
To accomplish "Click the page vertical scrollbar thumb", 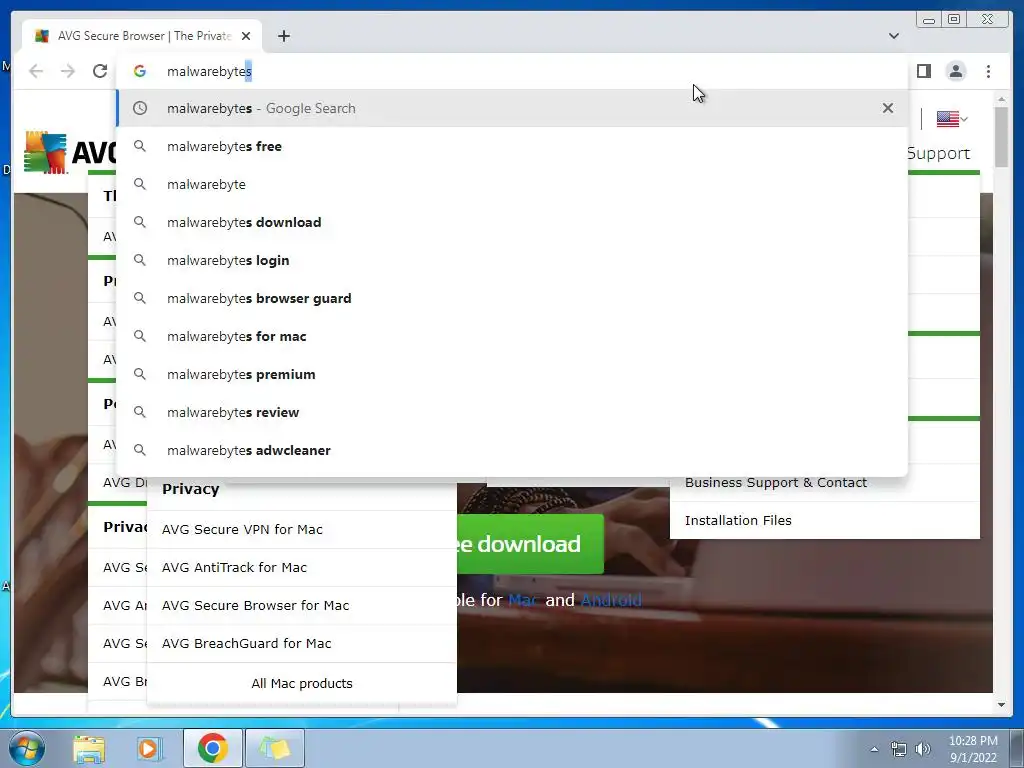I will [x=1001, y=137].
